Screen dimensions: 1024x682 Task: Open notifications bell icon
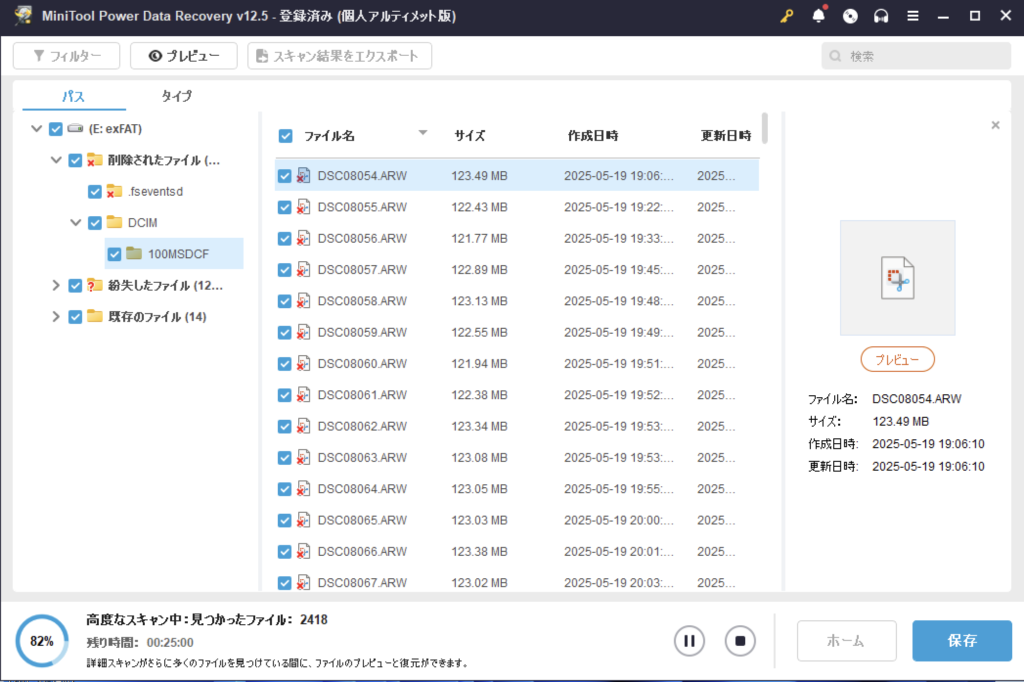coord(818,16)
